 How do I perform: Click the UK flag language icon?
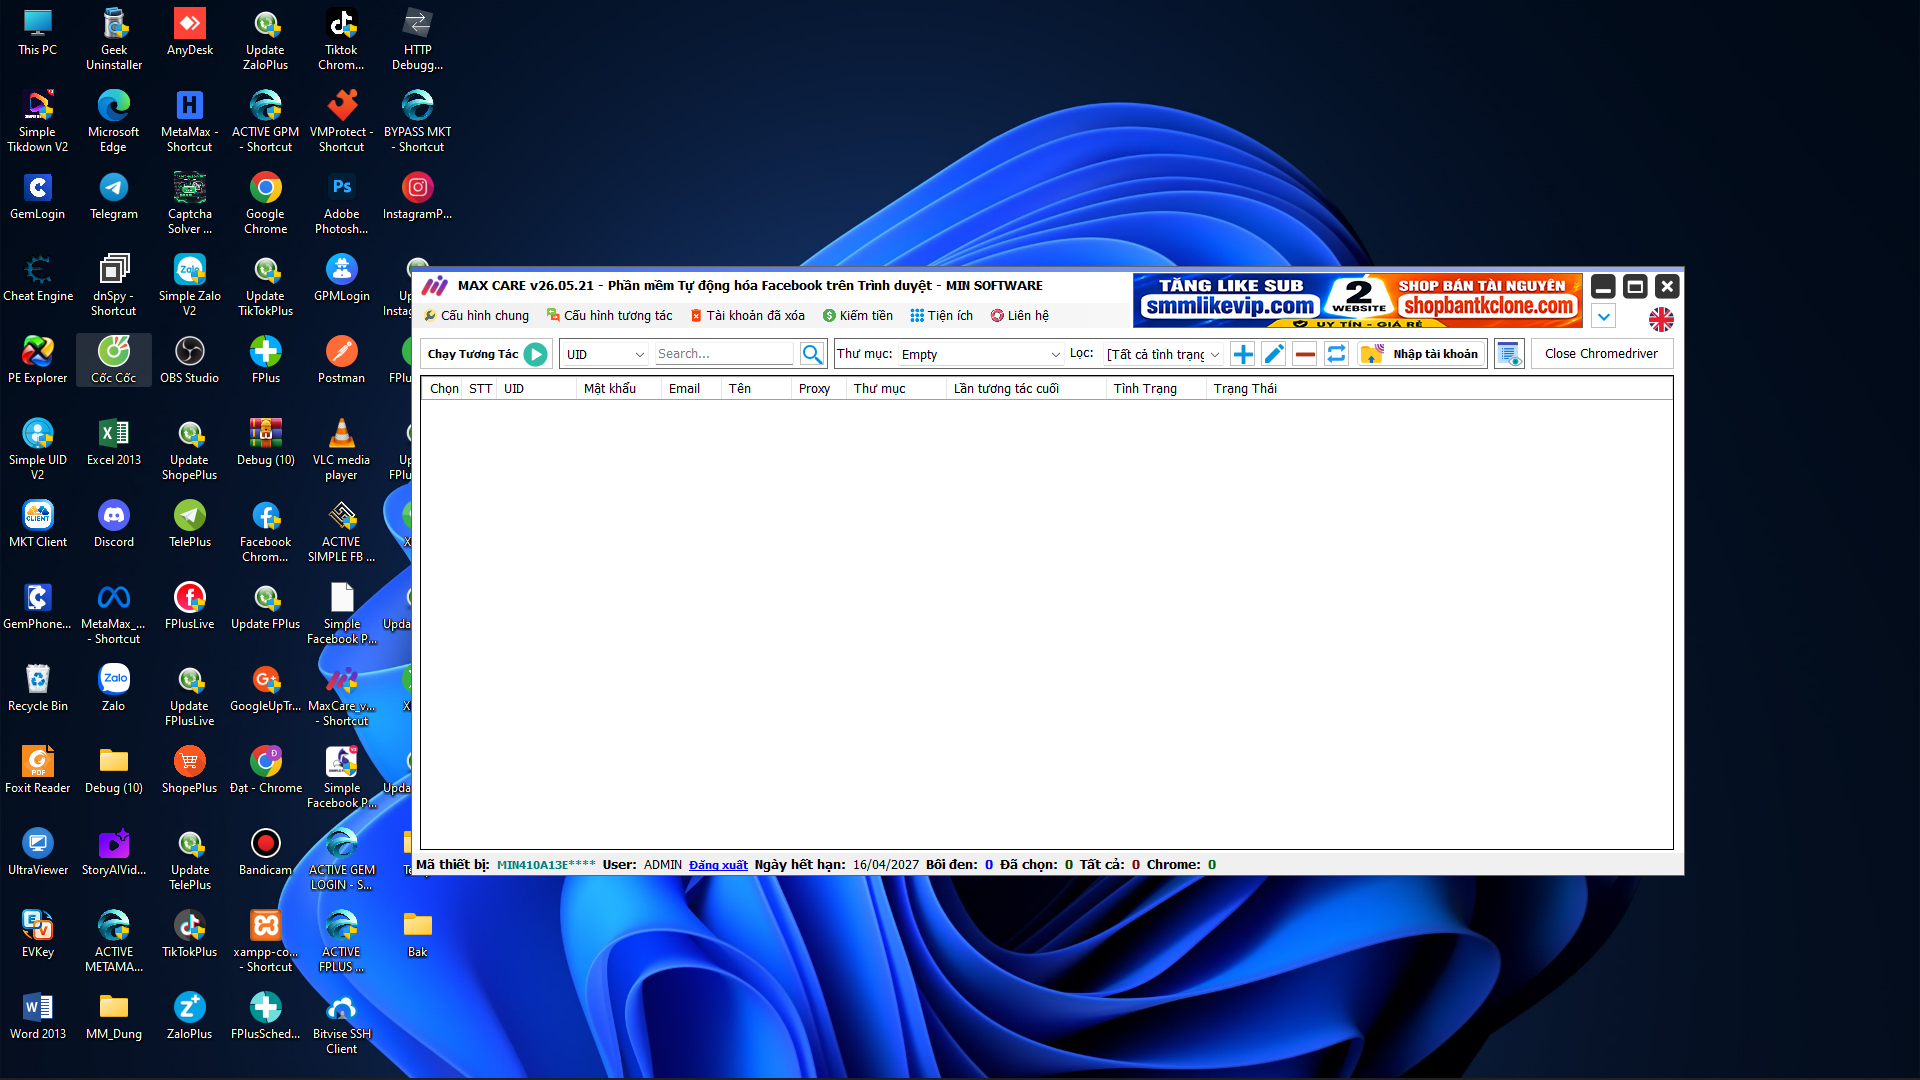[1661, 319]
